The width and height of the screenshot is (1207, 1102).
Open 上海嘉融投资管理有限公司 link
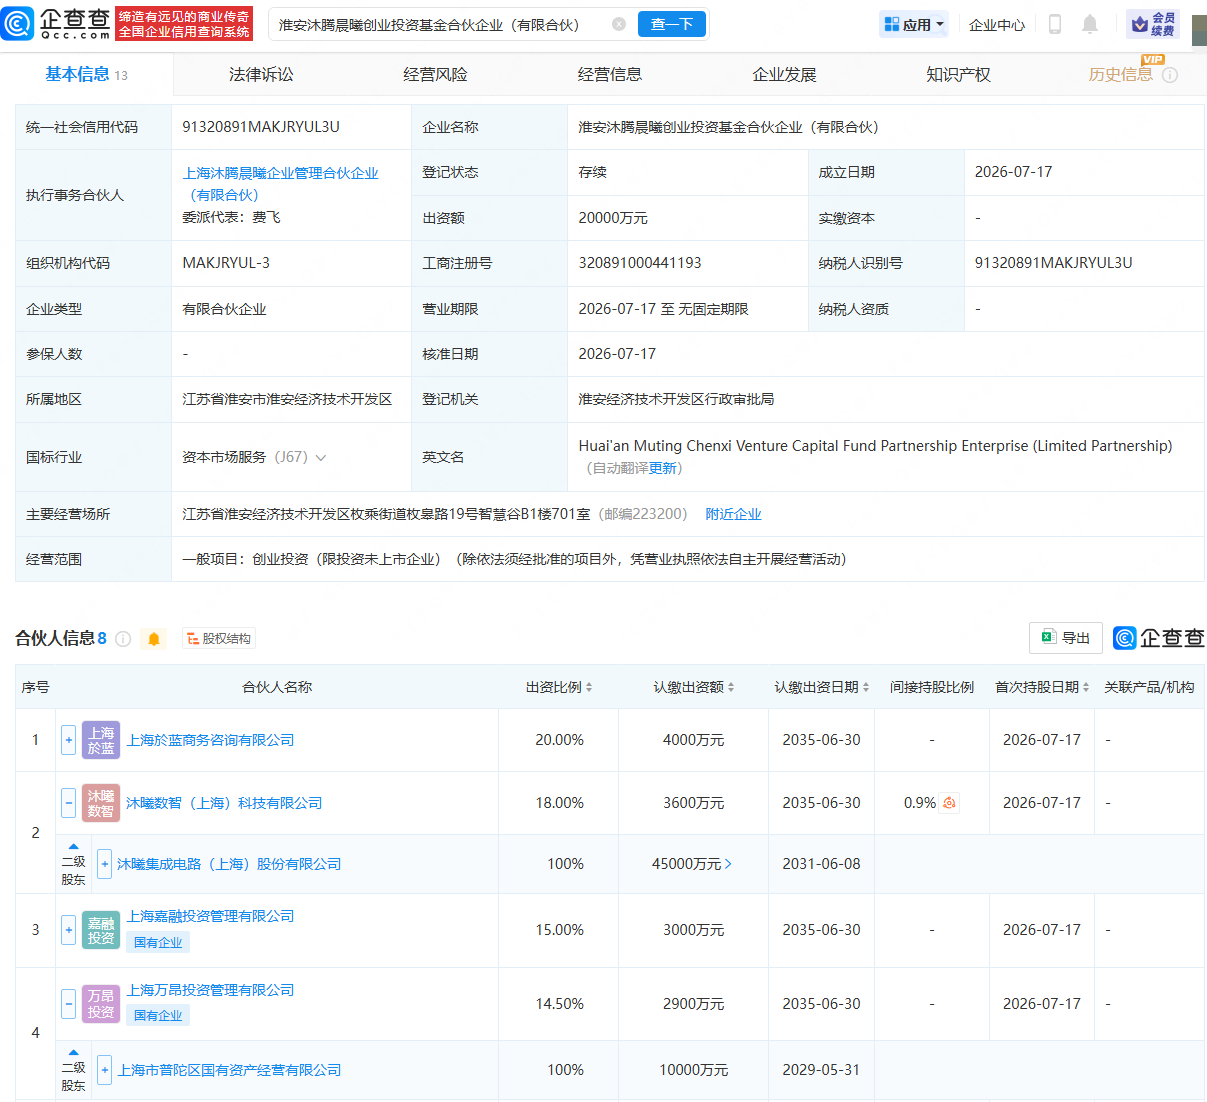[210, 916]
